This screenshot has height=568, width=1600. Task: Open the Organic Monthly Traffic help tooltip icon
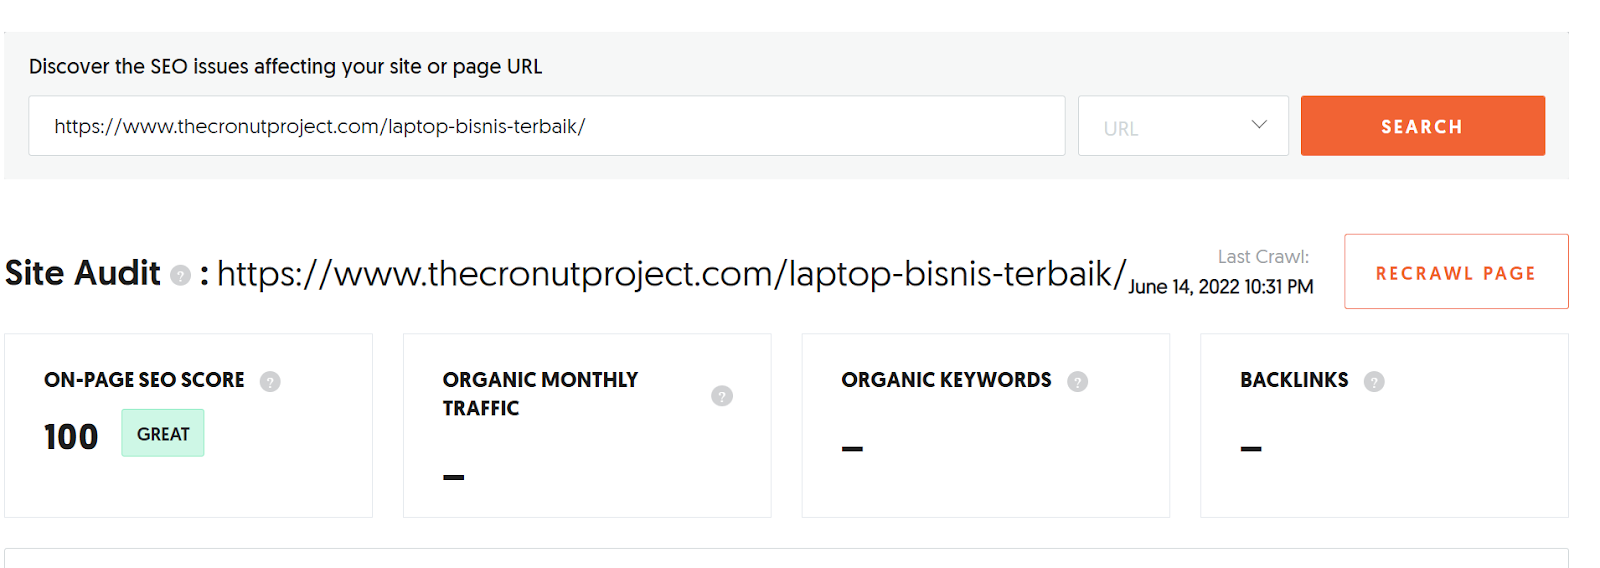tap(722, 396)
